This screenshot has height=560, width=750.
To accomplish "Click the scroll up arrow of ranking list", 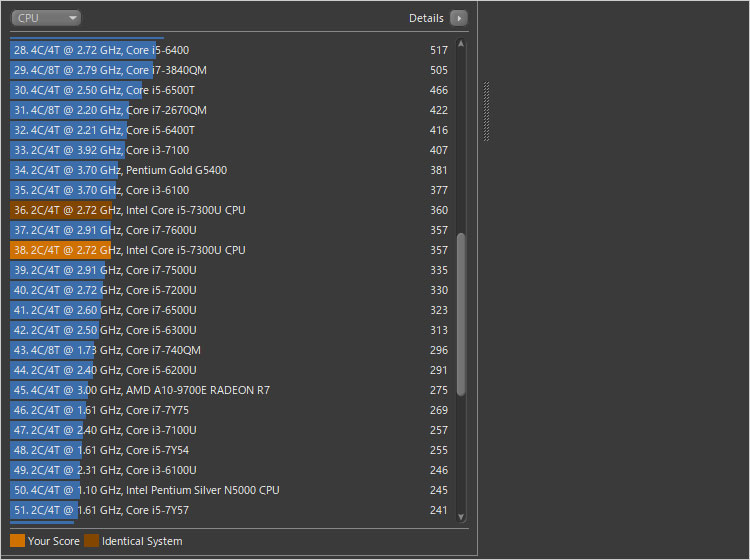I will (461, 44).
